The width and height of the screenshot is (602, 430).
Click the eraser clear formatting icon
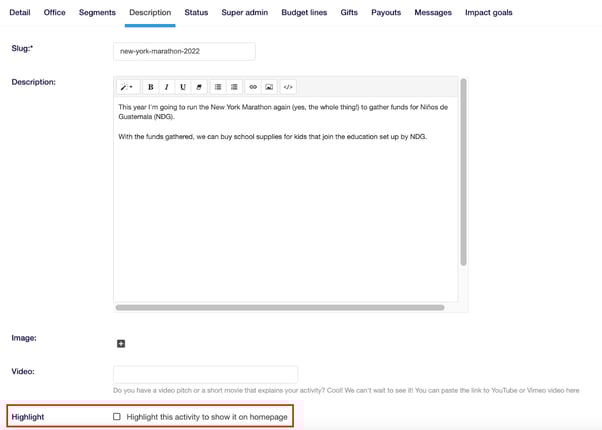tap(199, 87)
